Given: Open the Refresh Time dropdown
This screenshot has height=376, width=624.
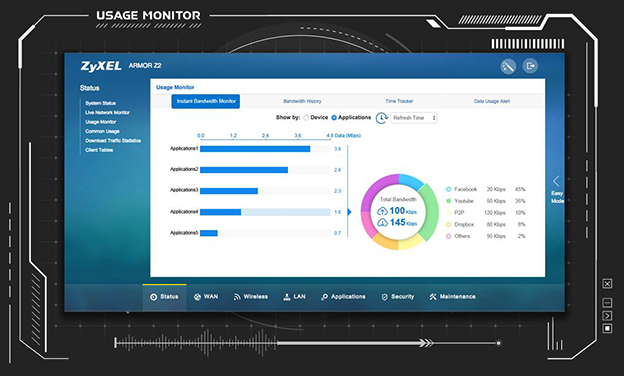Looking at the screenshot, I should [413, 118].
